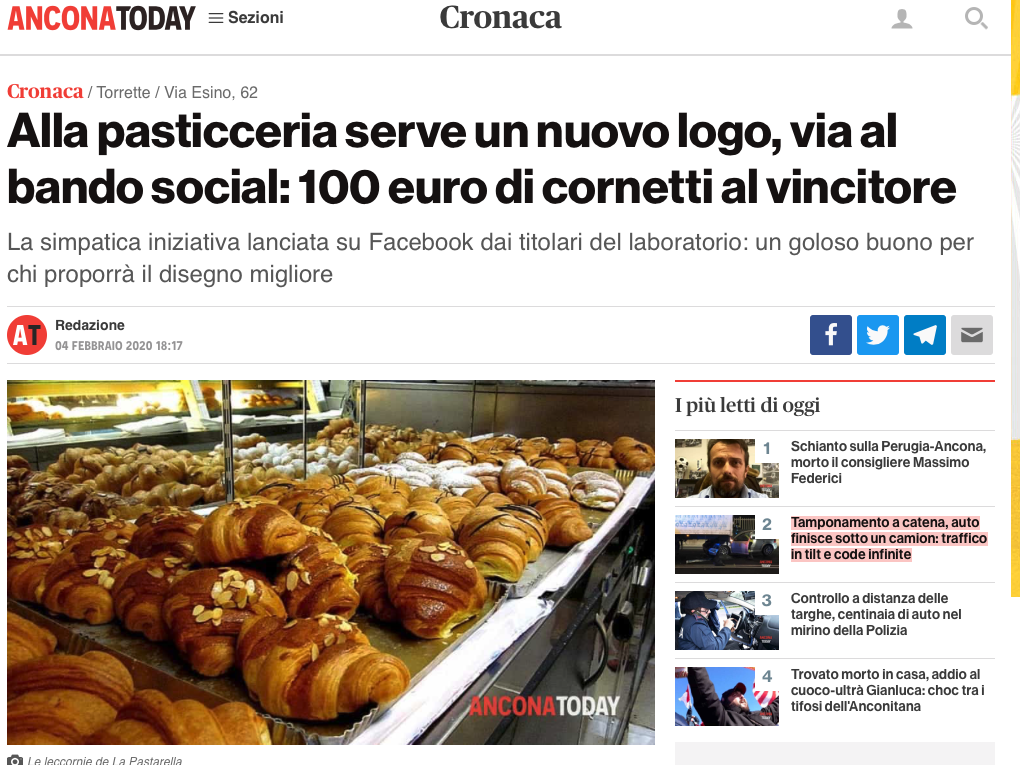Share article via Telegram icon
The width and height of the screenshot is (1020, 765).
[x=925, y=335]
